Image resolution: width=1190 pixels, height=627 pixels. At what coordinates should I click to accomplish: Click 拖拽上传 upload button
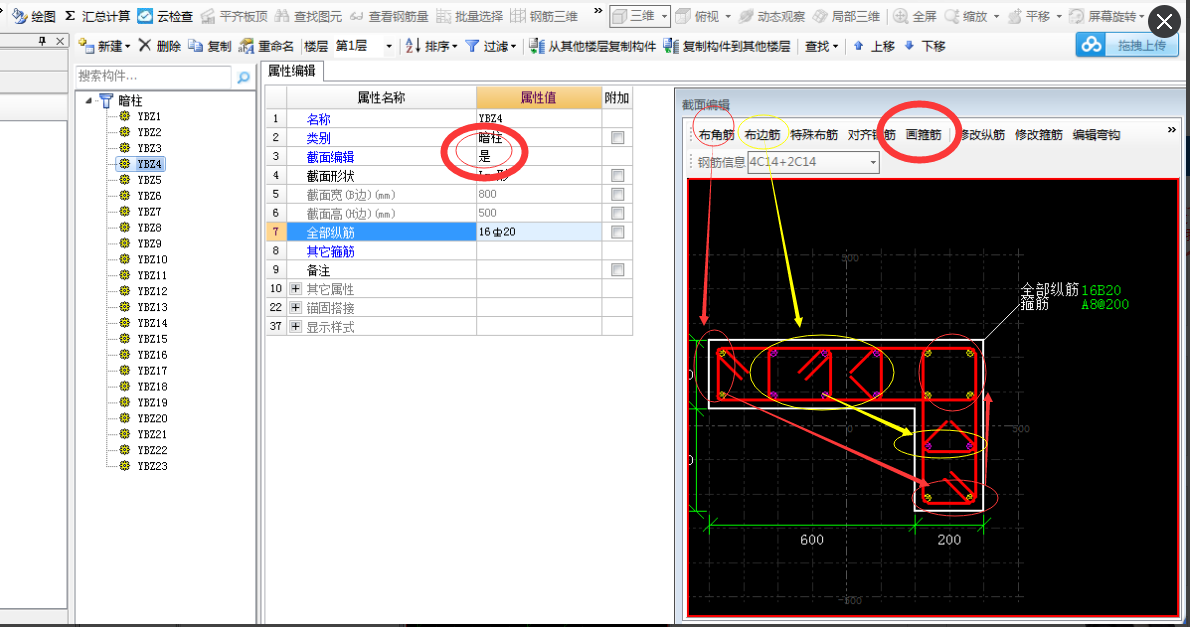[1141, 46]
